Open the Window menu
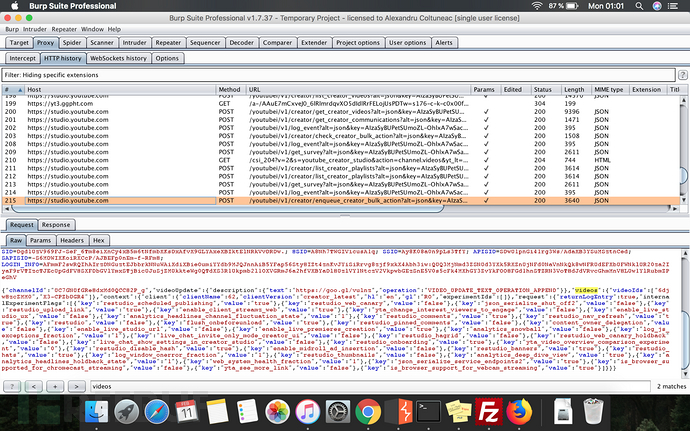 [x=92, y=29]
